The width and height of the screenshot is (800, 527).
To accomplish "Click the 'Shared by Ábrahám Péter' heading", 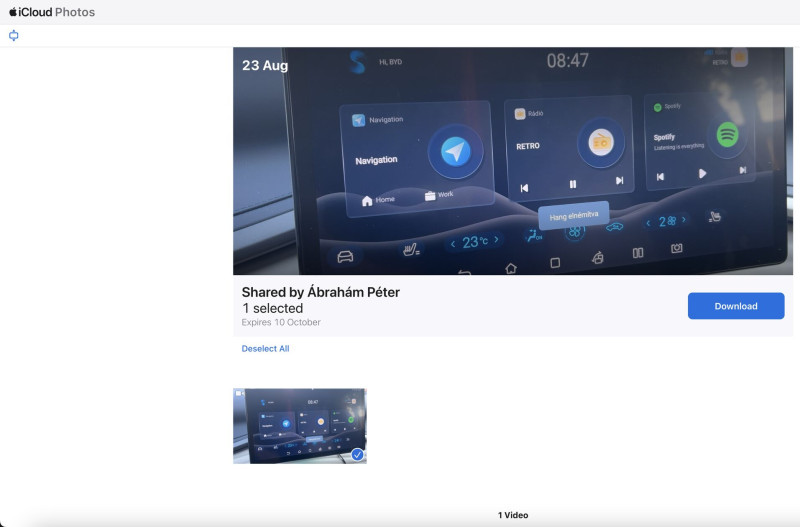I will tap(320, 292).
